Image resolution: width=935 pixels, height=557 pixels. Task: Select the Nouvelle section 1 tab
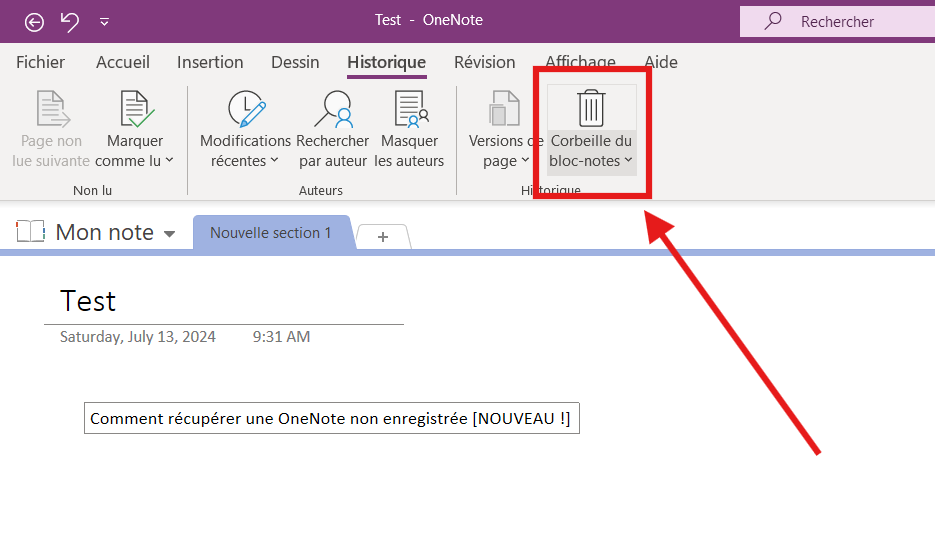tap(271, 233)
